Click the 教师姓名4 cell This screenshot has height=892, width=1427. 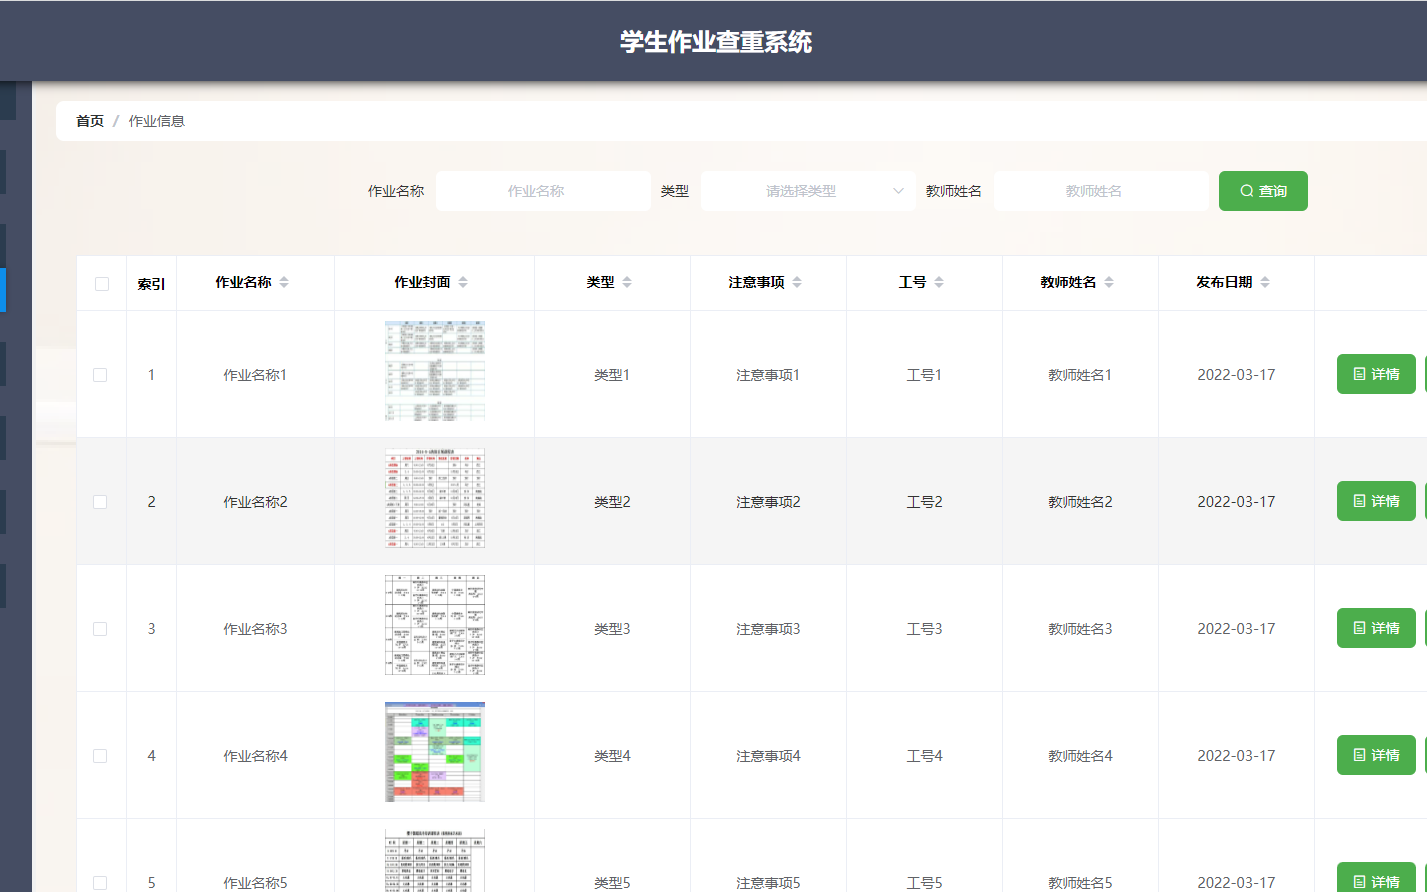tap(1080, 756)
